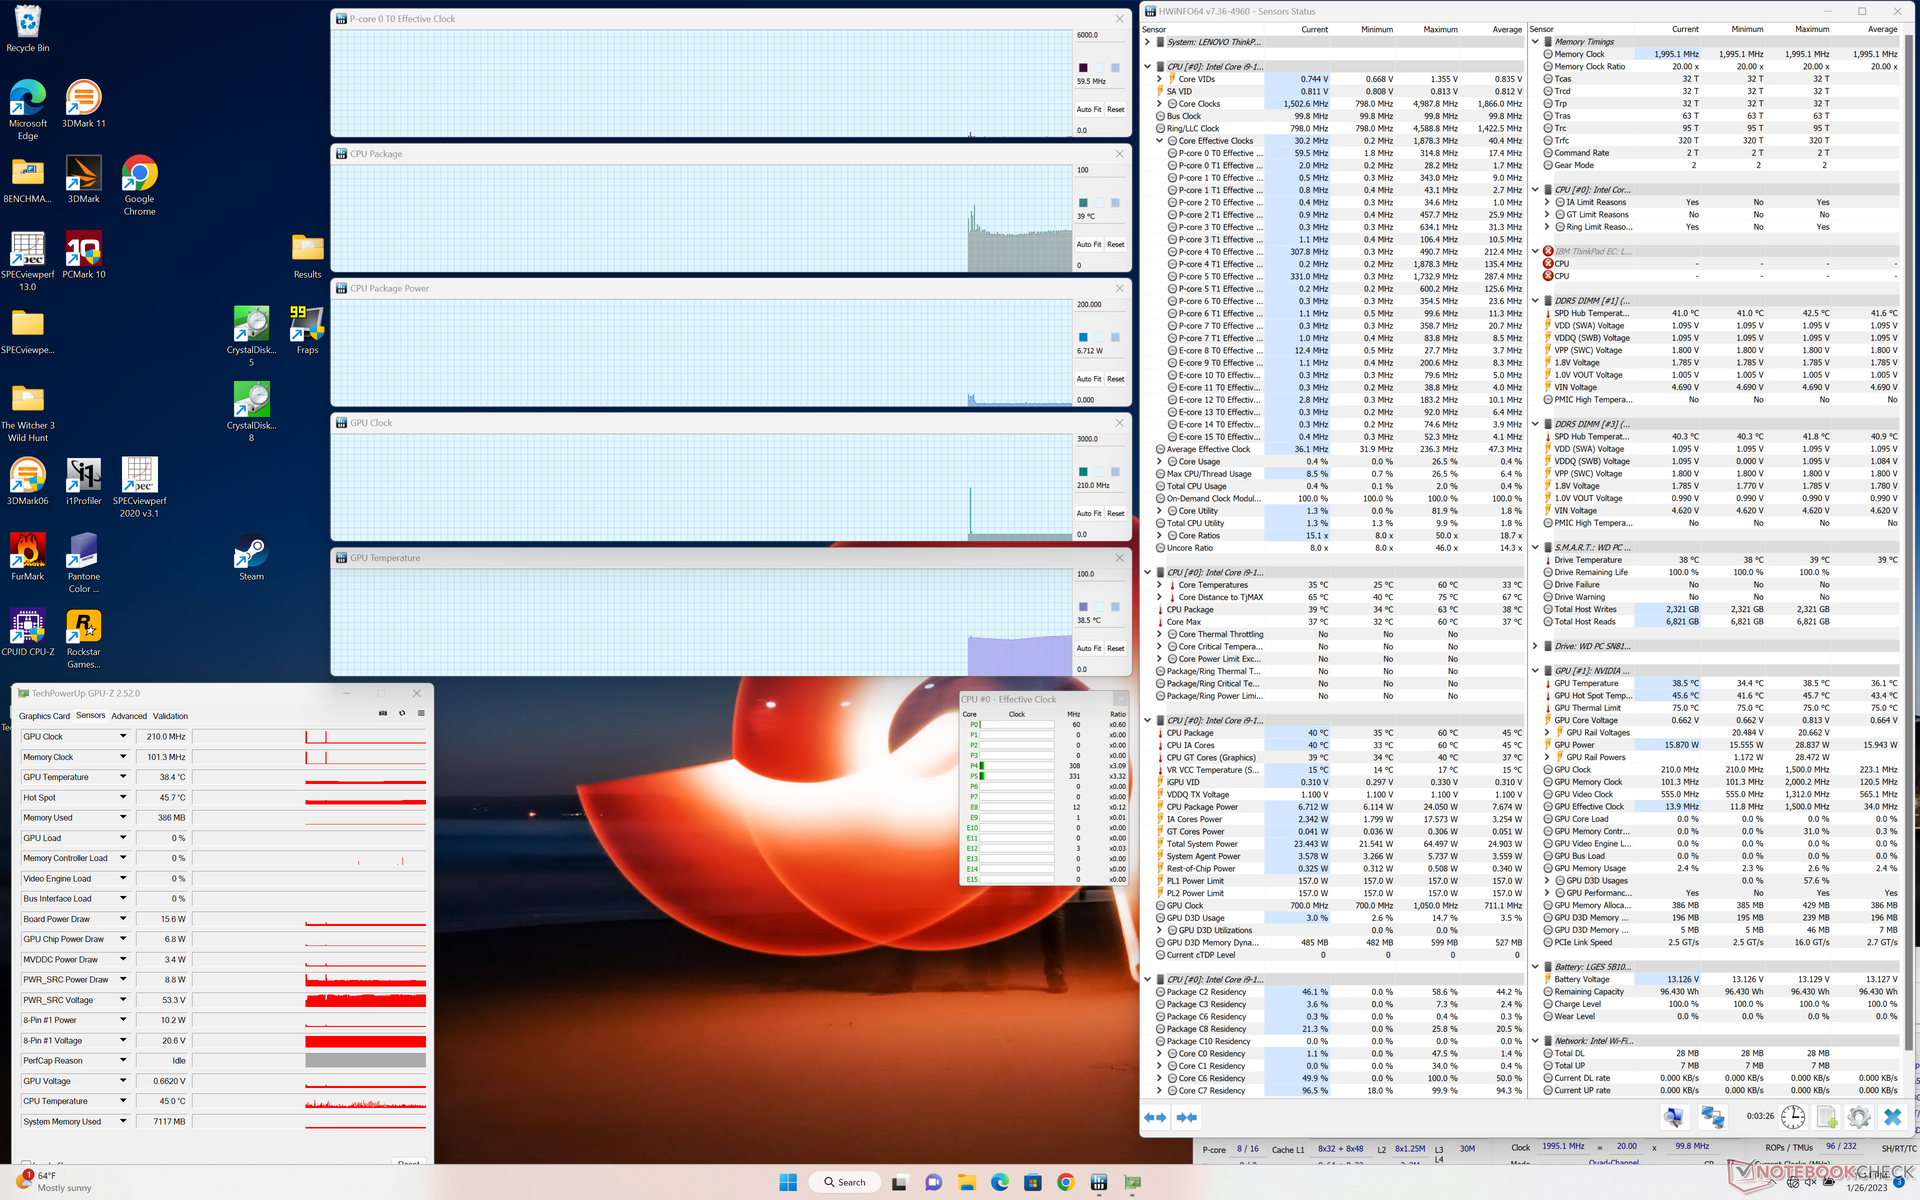Pick blue line color in CPU Package Power graph
The image size is (1920, 1200).
(1083, 337)
